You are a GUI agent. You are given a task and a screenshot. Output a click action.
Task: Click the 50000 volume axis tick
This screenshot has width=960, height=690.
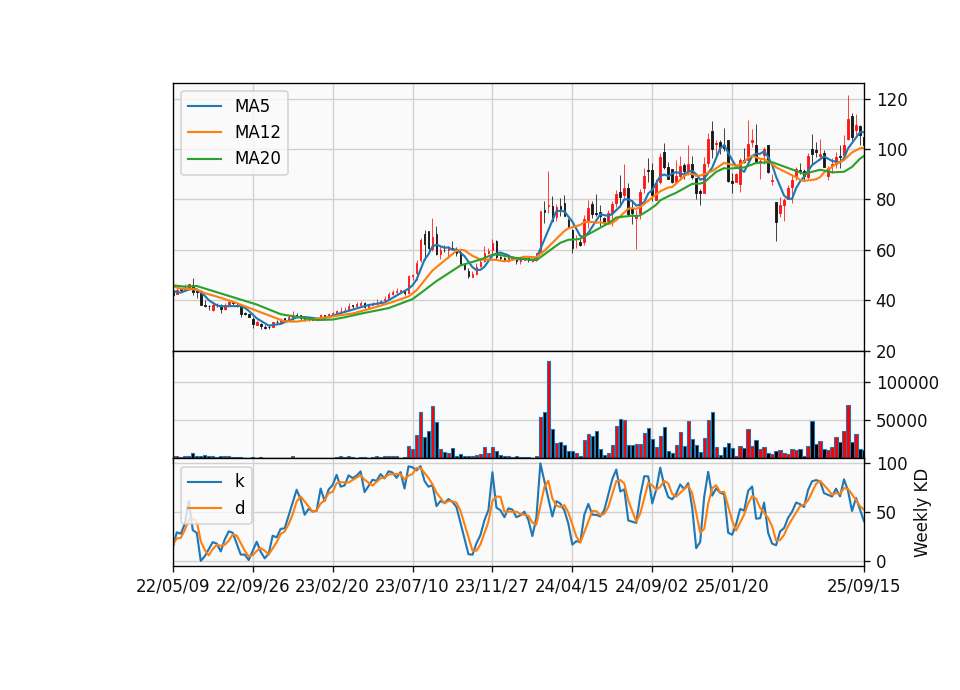pyautogui.click(x=902, y=421)
